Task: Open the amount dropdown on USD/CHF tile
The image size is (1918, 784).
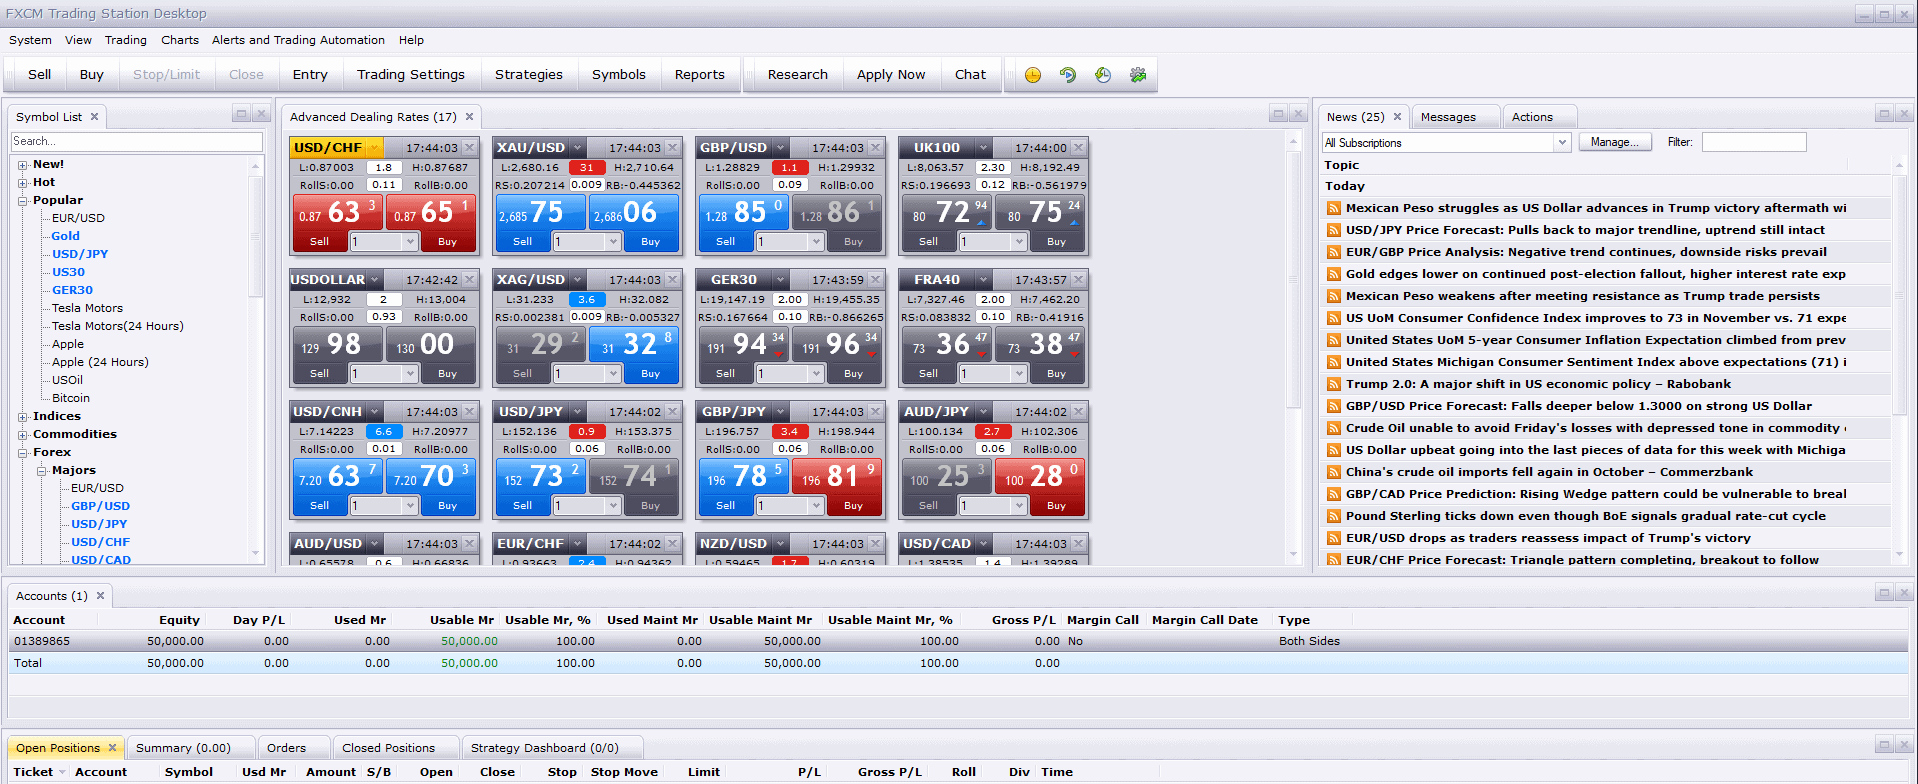Action: (x=410, y=242)
